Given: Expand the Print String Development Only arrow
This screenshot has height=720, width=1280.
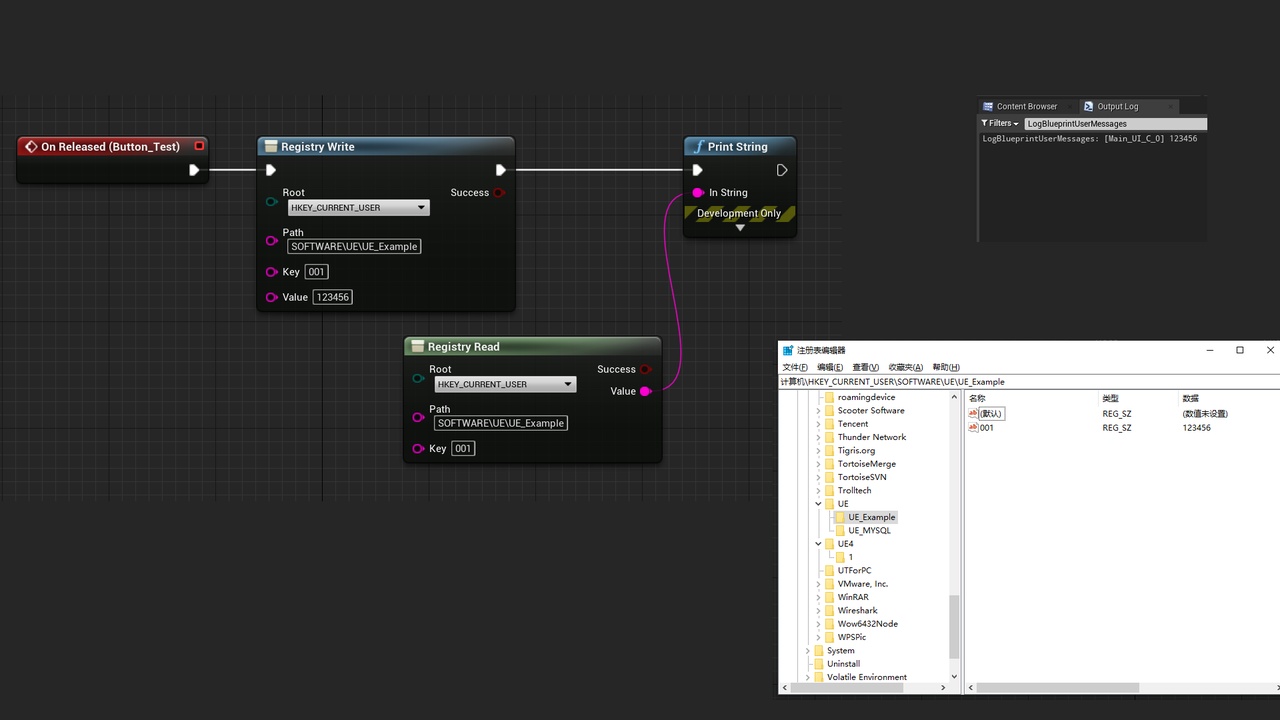Looking at the screenshot, I should tap(740, 228).
